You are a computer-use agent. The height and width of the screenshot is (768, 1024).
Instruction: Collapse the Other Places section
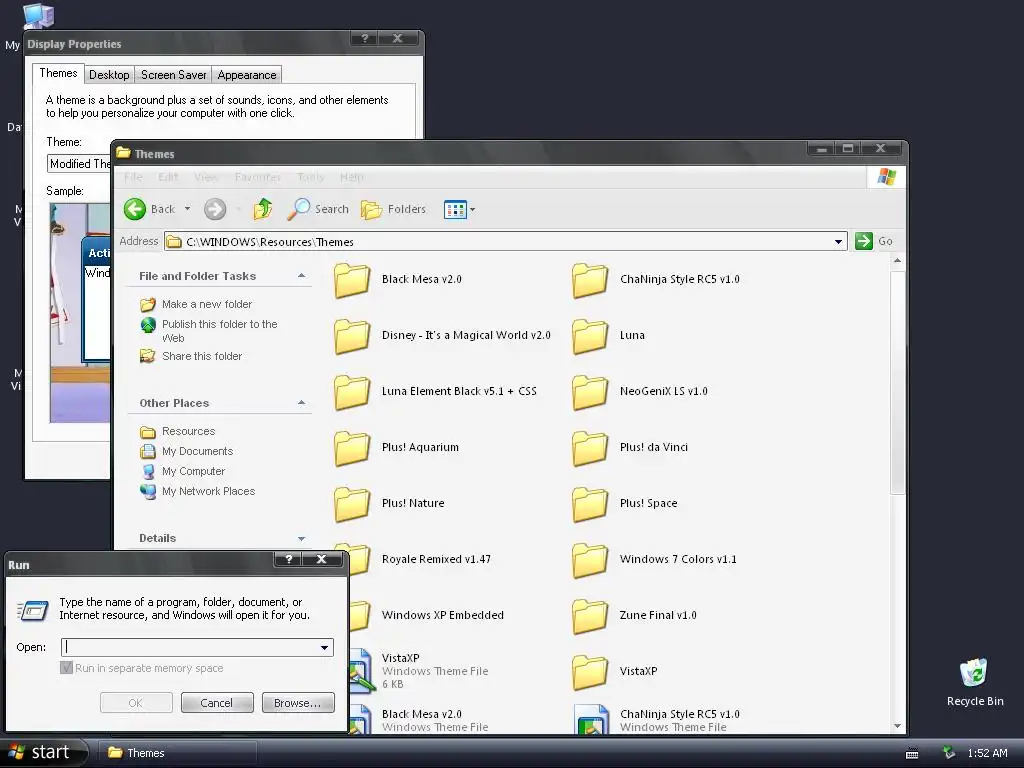[x=302, y=403]
